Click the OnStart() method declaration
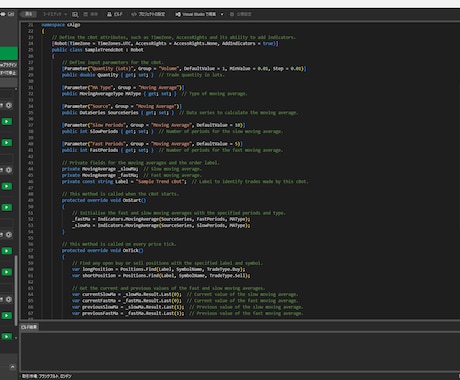Viewport: 460px width, 380px height. [x=104, y=200]
